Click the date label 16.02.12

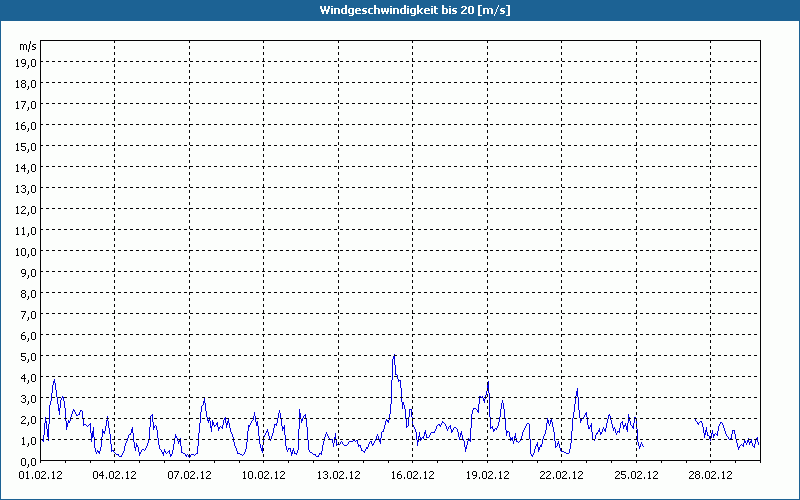tap(413, 476)
